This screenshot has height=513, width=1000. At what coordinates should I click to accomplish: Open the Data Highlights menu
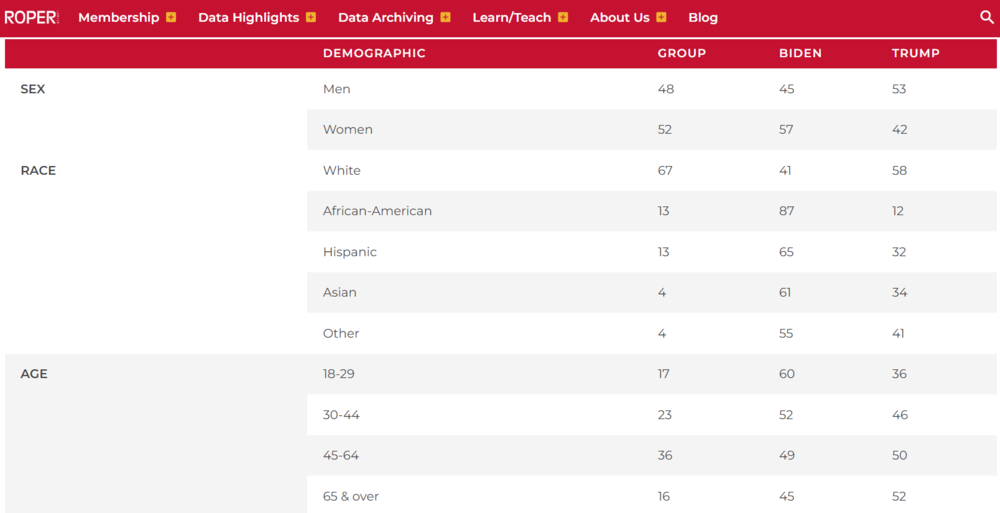pos(248,17)
